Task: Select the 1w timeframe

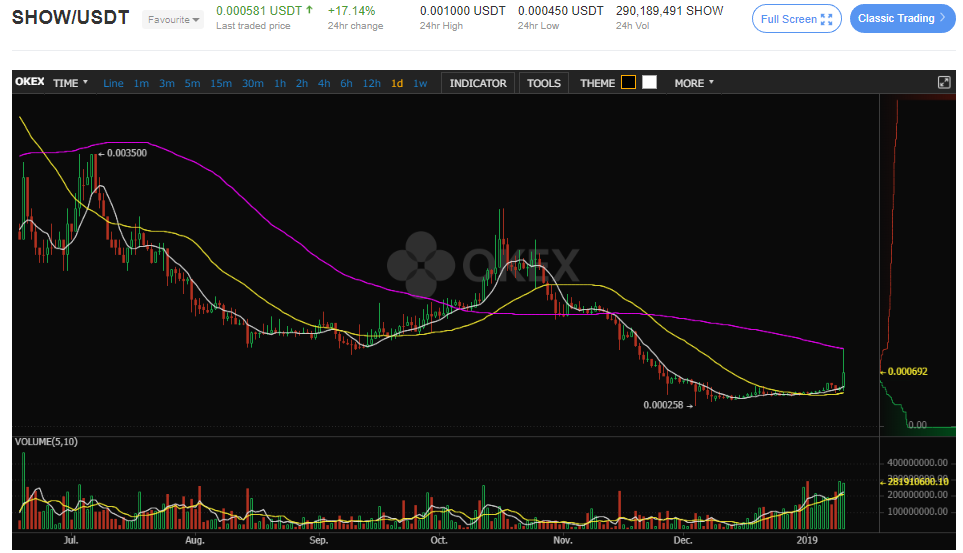Action: [x=420, y=83]
